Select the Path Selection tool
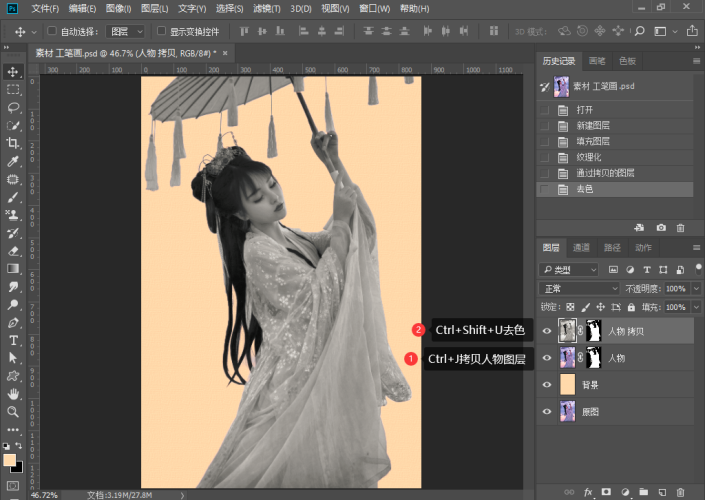Image resolution: width=705 pixels, height=500 pixels. coord(13,358)
